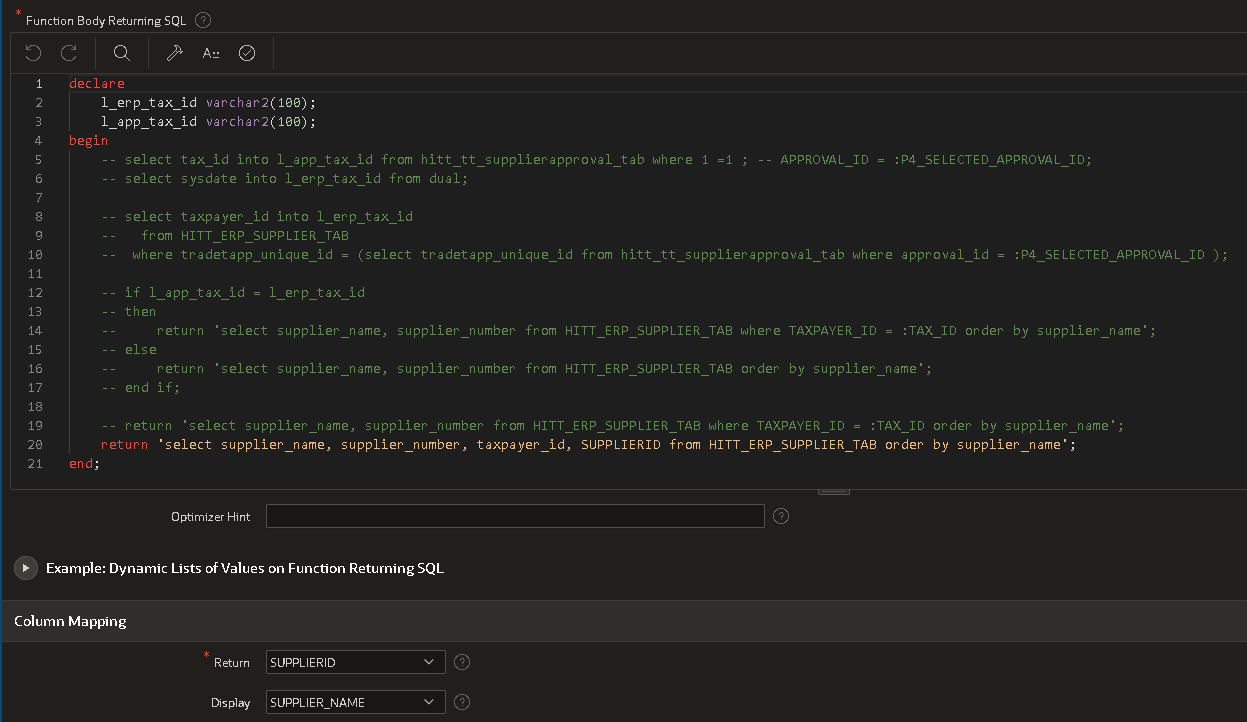Click the commented return statement on line 19
The width and height of the screenshot is (1247, 722).
click(x=613, y=425)
